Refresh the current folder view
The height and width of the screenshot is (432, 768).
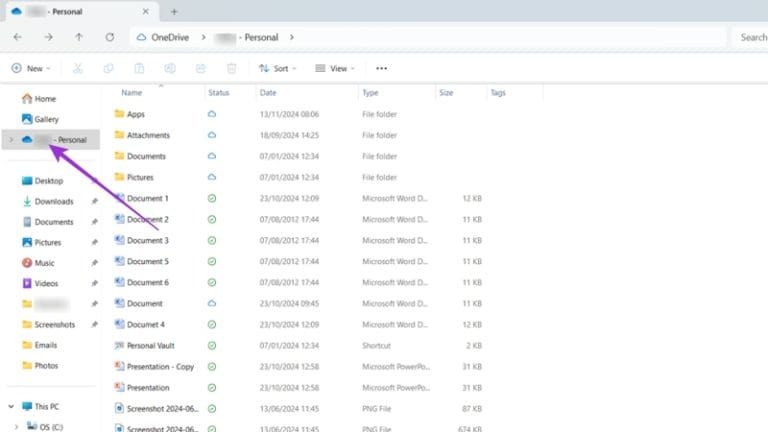coord(110,37)
